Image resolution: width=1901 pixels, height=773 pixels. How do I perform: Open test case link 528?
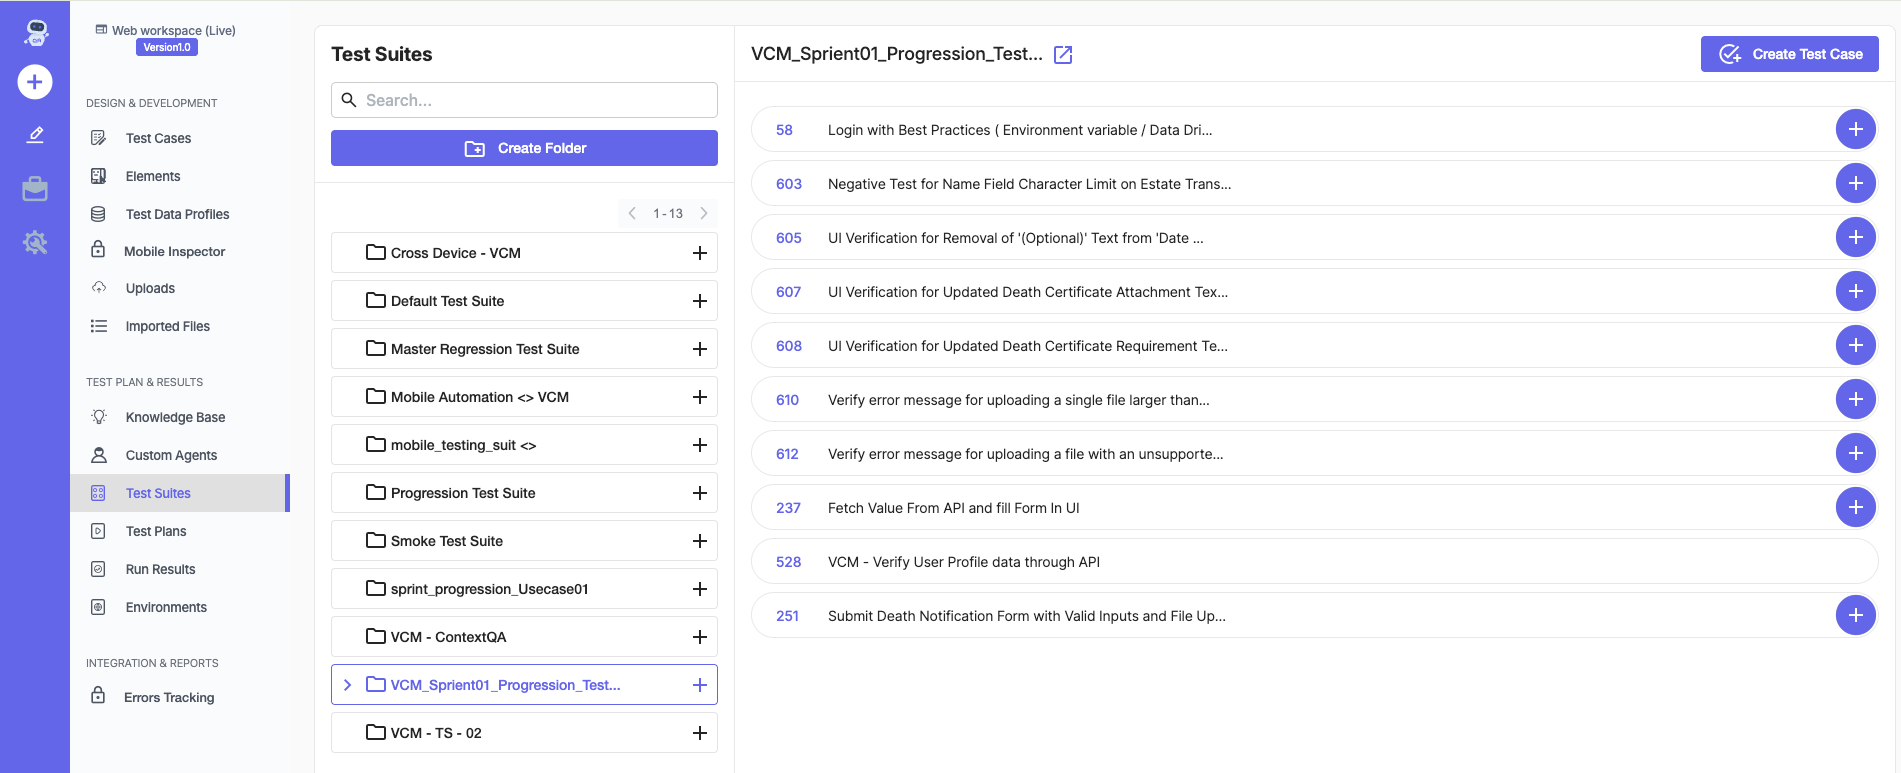click(788, 562)
